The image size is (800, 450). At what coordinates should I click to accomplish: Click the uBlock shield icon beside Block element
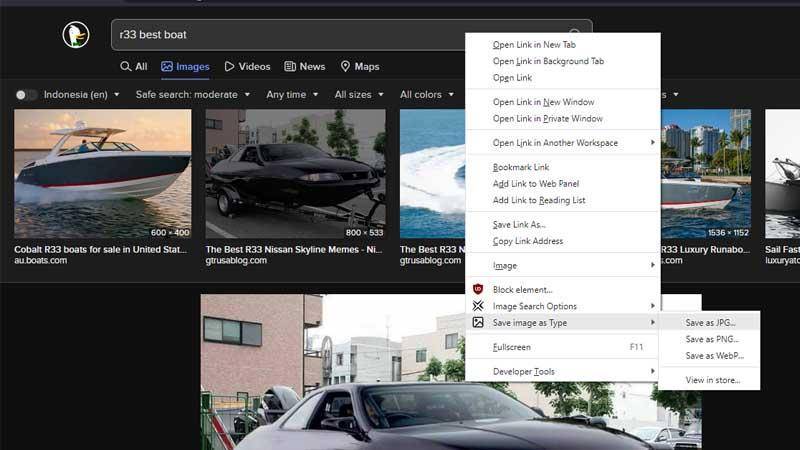(478, 289)
